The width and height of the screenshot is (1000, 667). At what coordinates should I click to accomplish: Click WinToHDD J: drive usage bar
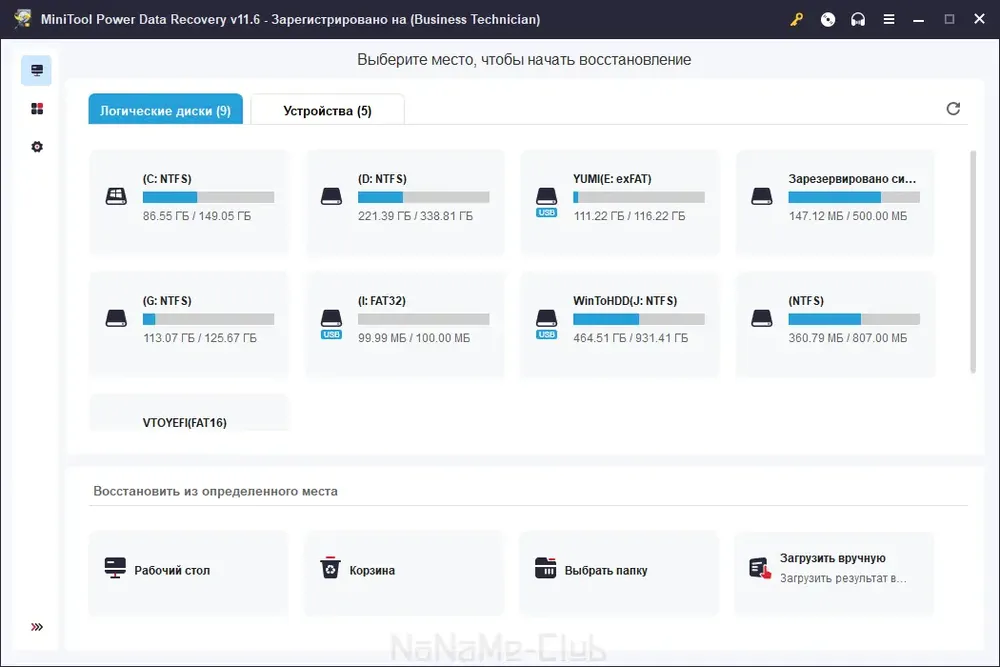tap(639, 319)
